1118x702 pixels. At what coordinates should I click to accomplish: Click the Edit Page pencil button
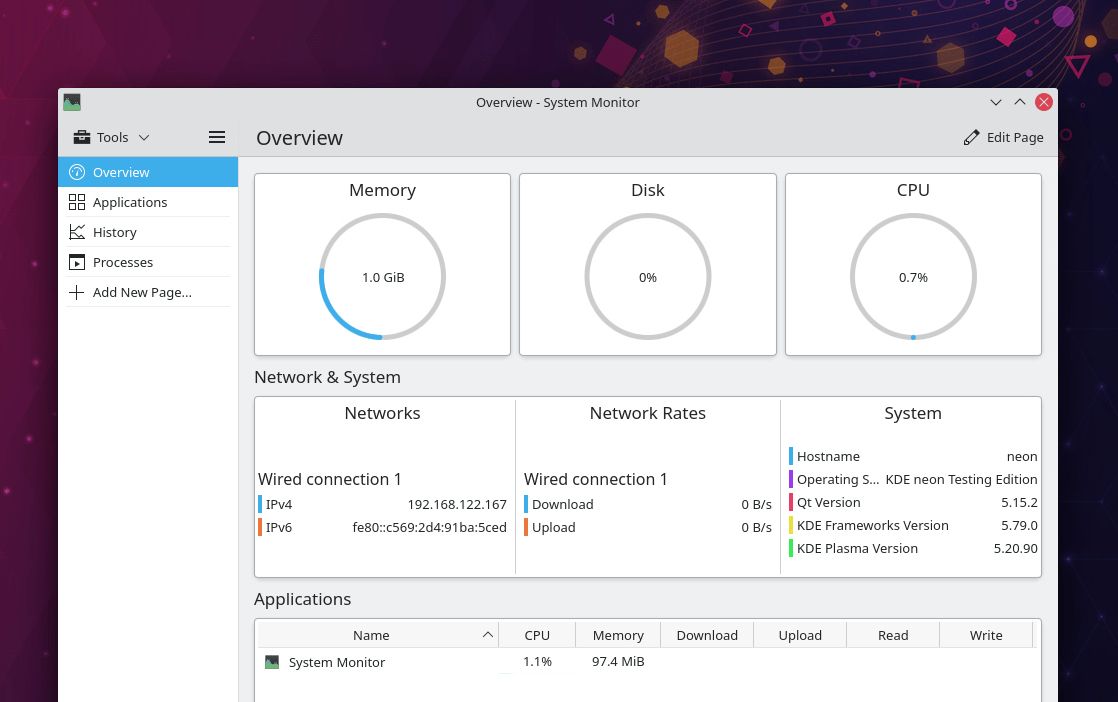pos(1003,138)
